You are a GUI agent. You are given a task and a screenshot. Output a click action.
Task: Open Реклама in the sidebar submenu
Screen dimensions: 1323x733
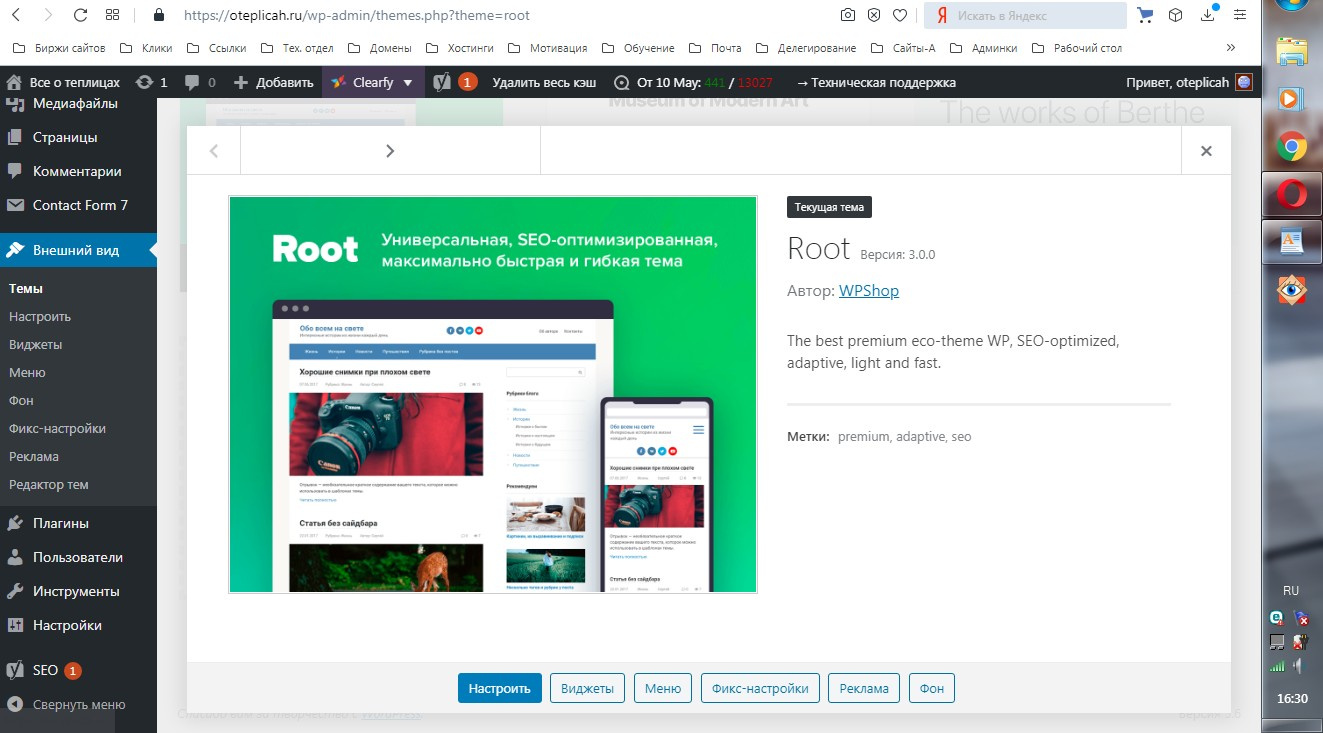pyautogui.click(x=34, y=456)
